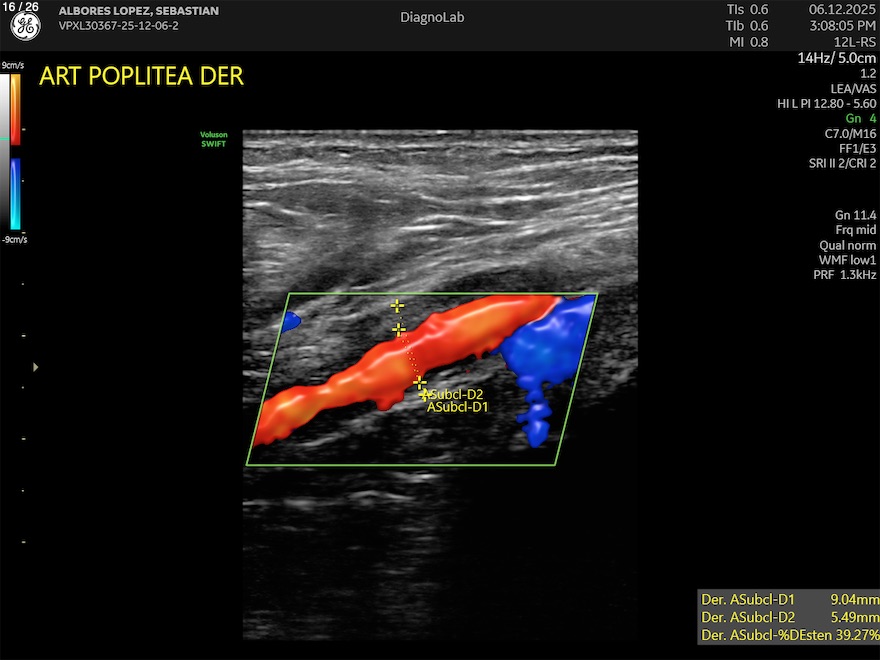Click the 16 / 26 frame counter
This screenshot has width=880, height=660.
click(x=21, y=7)
